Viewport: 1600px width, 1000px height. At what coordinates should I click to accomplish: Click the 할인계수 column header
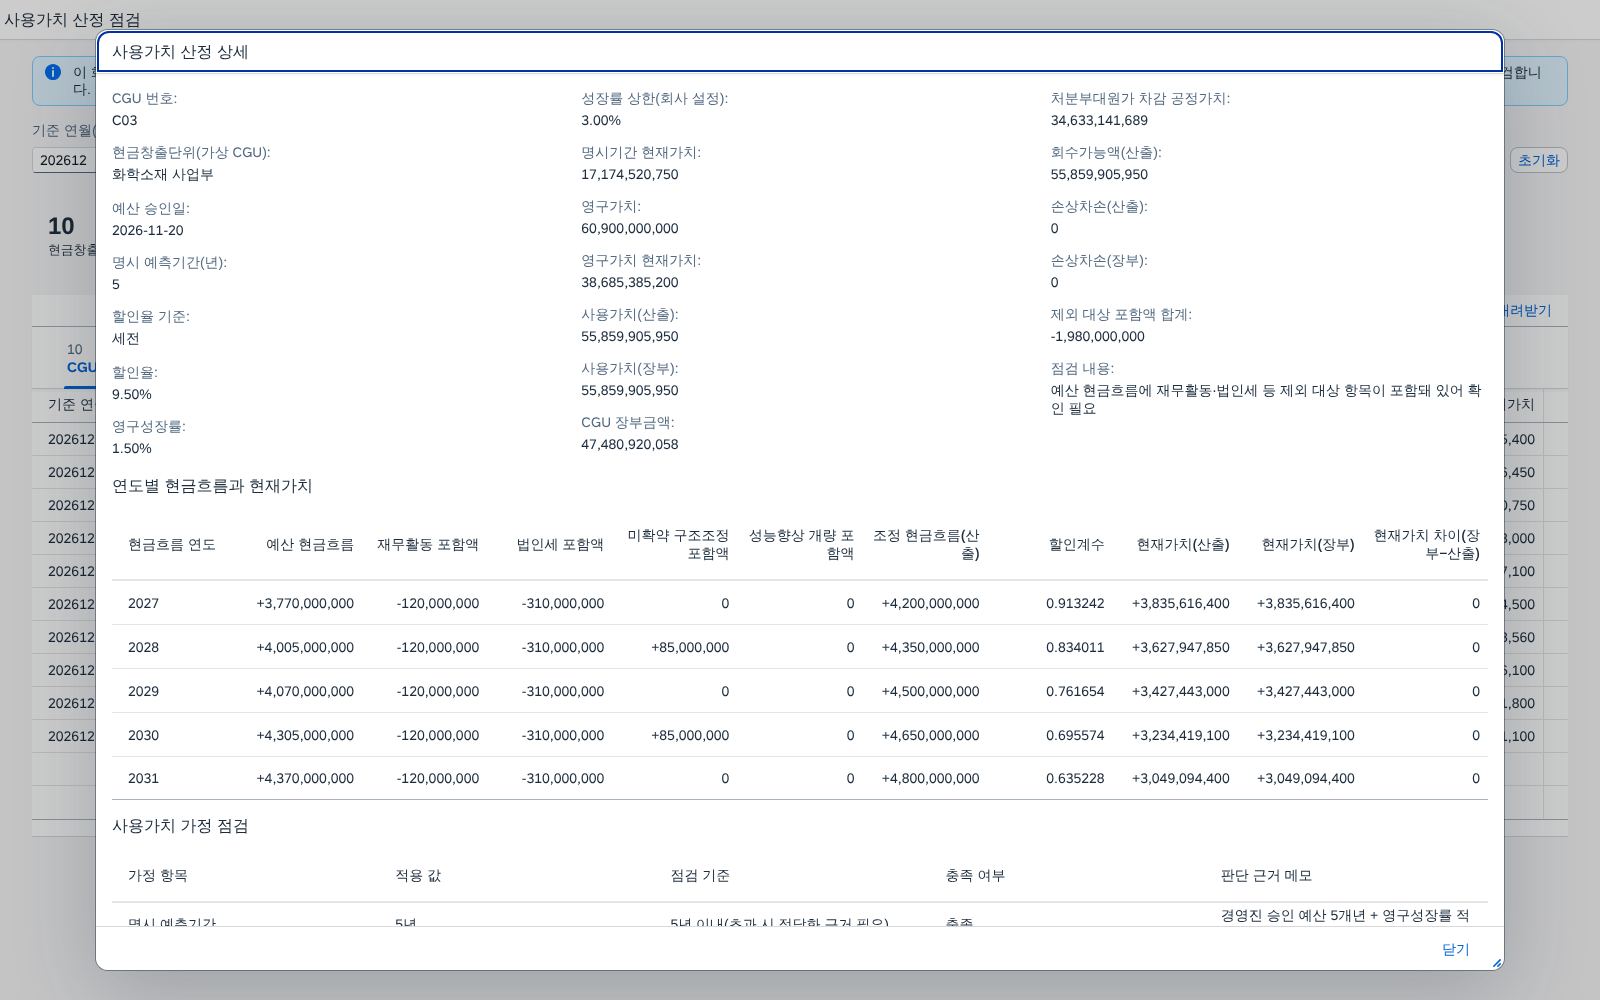[x=1076, y=545]
